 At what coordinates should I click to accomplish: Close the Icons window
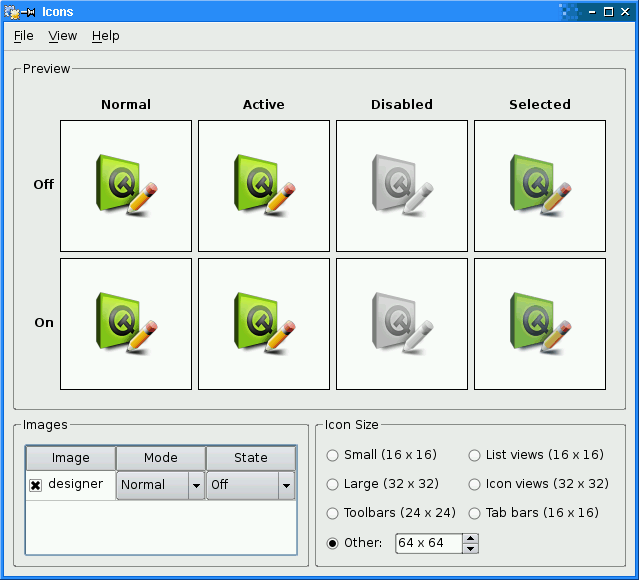tap(625, 12)
